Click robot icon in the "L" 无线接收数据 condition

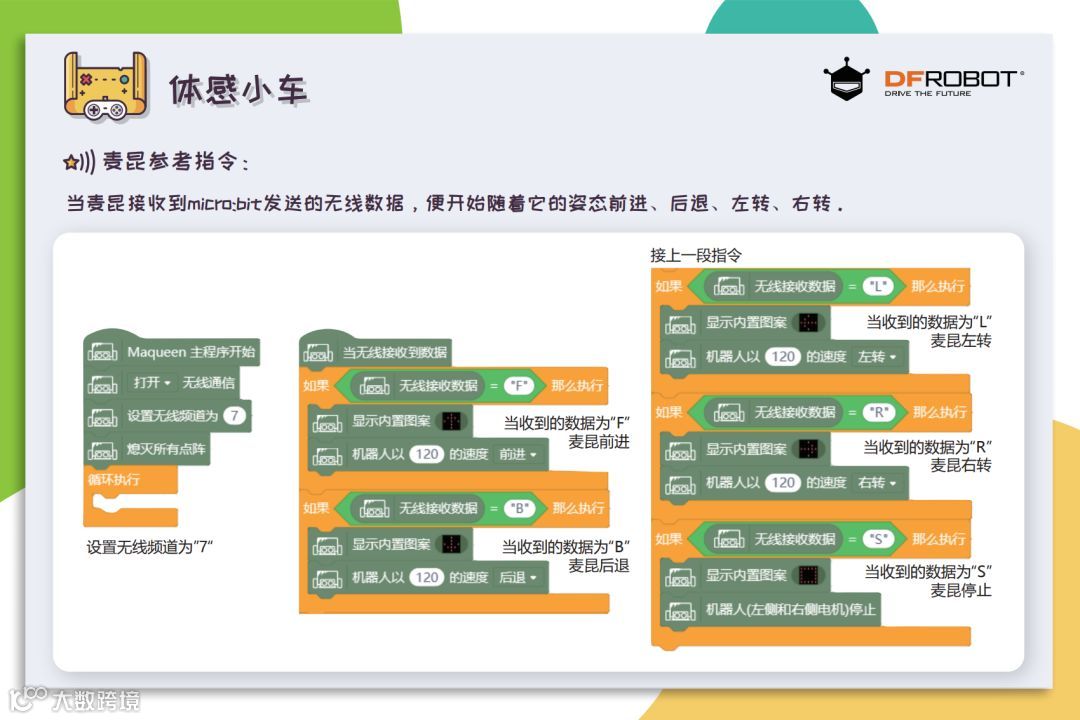coord(729,287)
